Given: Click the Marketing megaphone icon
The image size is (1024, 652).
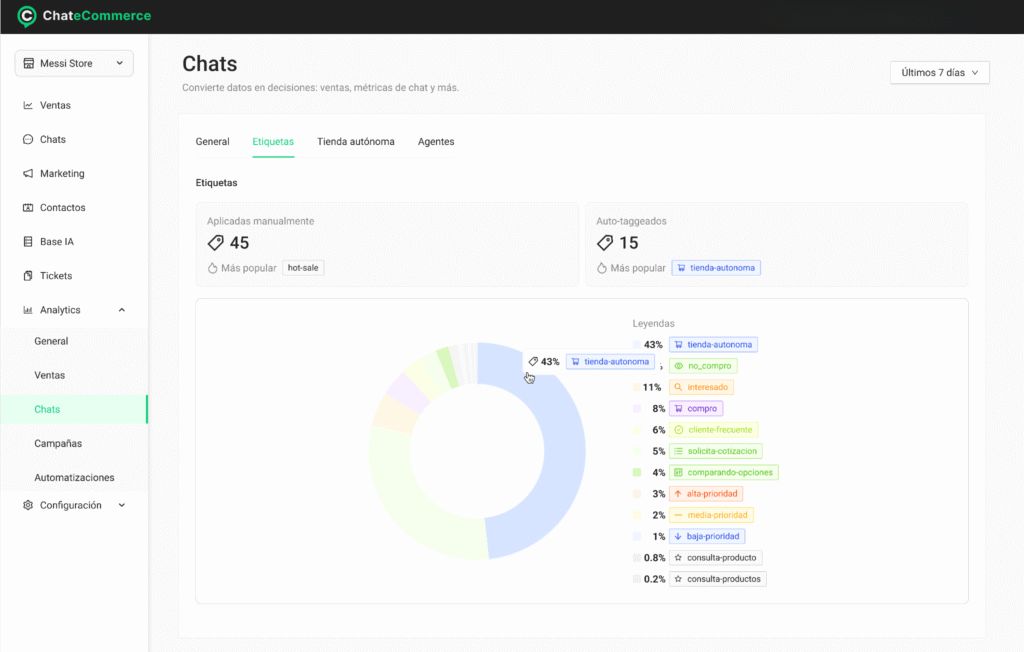Looking at the screenshot, I should point(26,173).
